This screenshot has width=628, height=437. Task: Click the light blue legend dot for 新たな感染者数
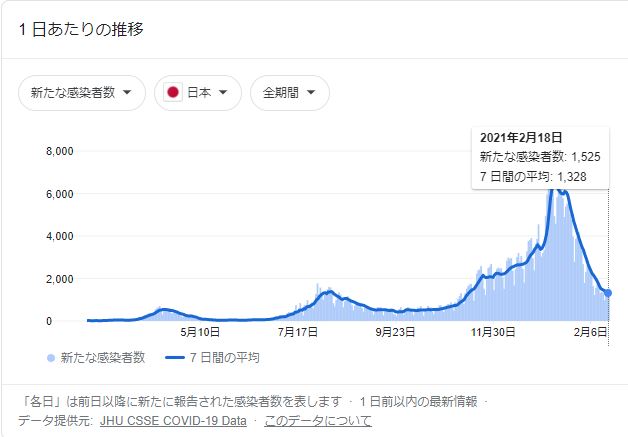click(51, 357)
